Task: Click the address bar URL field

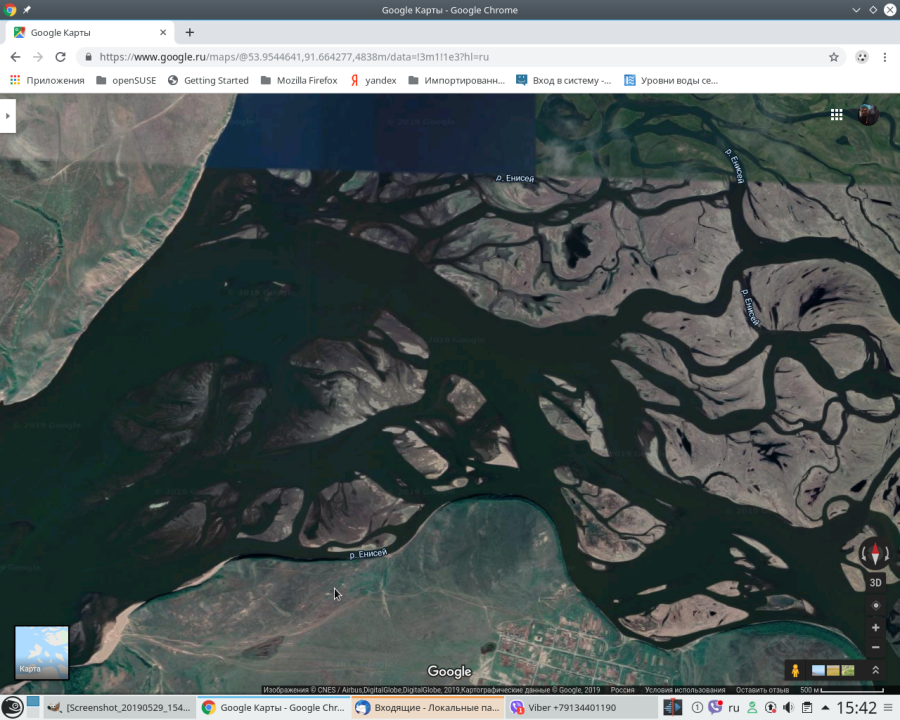Action: 450,57
